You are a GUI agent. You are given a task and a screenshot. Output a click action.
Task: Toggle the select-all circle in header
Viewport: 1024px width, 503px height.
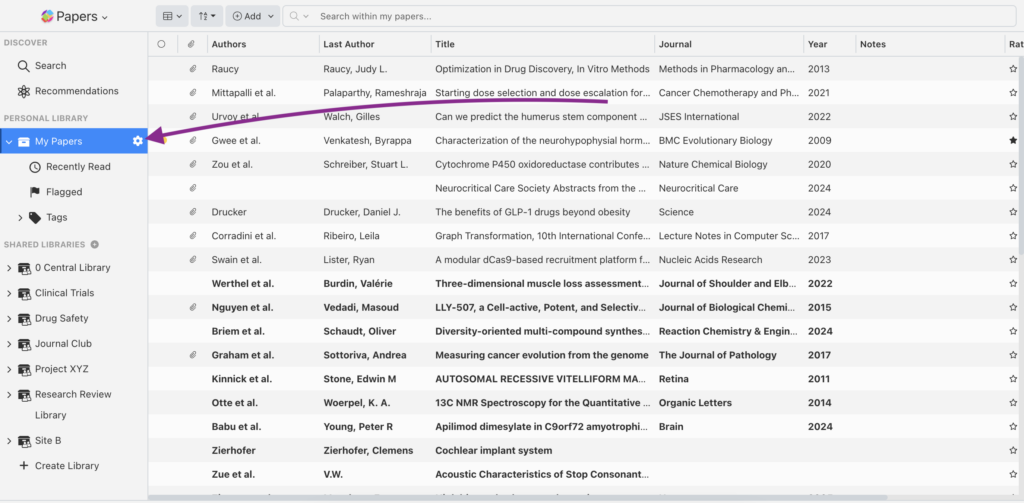point(162,44)
